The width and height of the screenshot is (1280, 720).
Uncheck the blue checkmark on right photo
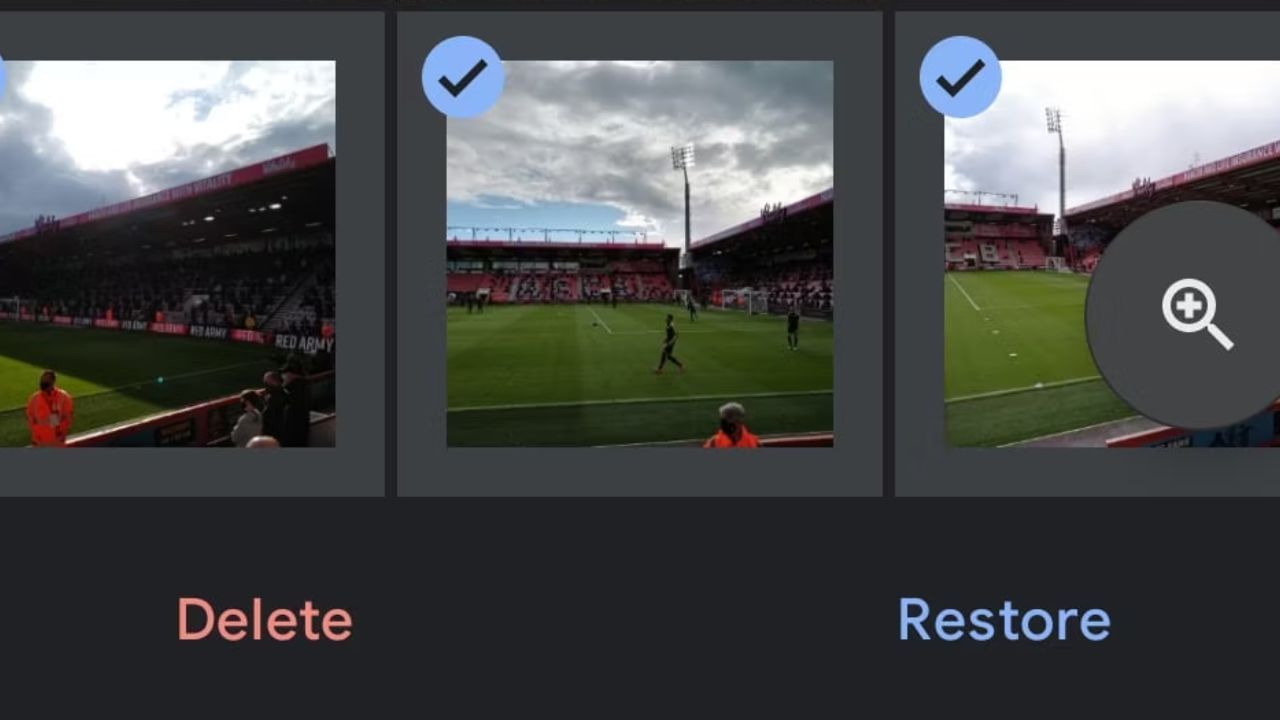[x=960, y=77]
